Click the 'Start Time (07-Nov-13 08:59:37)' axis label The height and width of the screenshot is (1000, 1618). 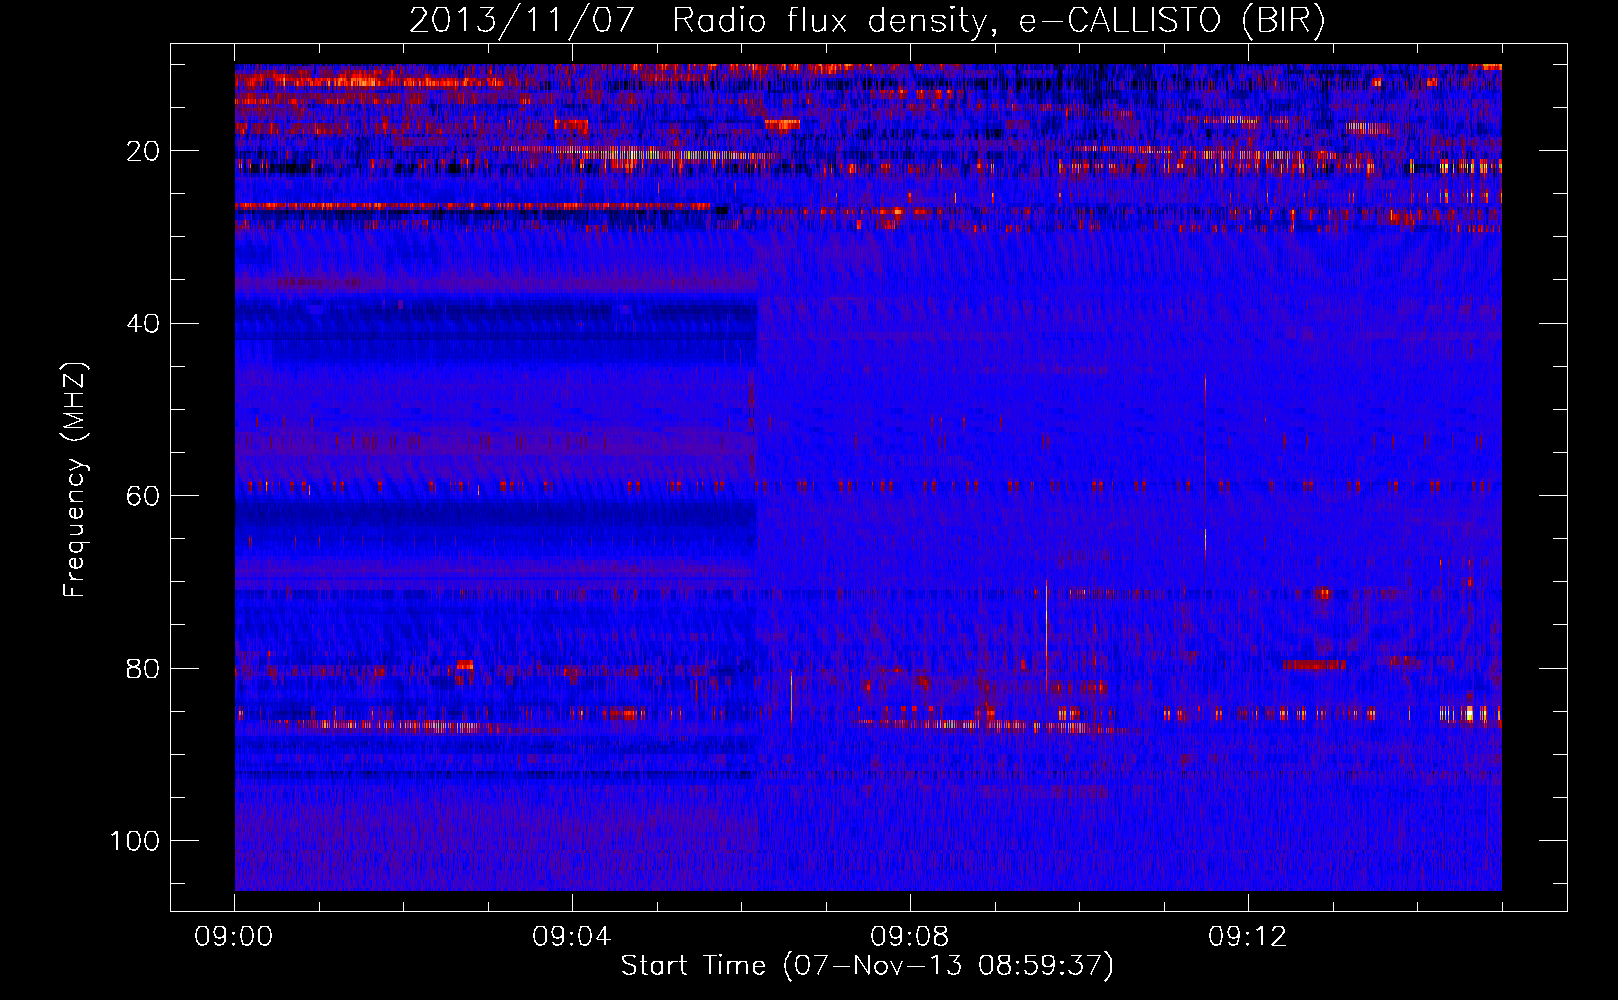pos(867,966)
